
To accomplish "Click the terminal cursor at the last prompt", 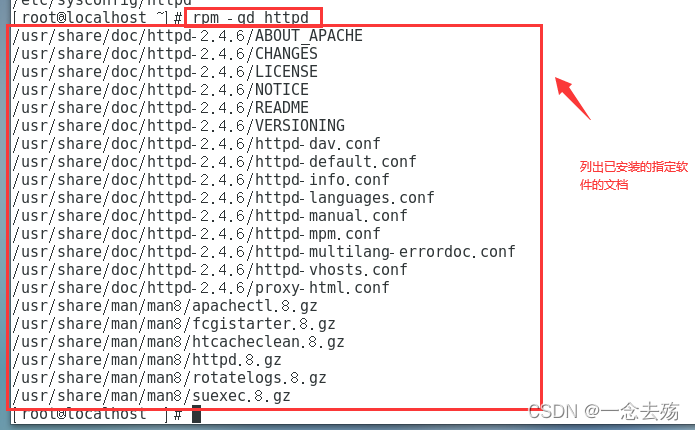I will click(196, 414).
